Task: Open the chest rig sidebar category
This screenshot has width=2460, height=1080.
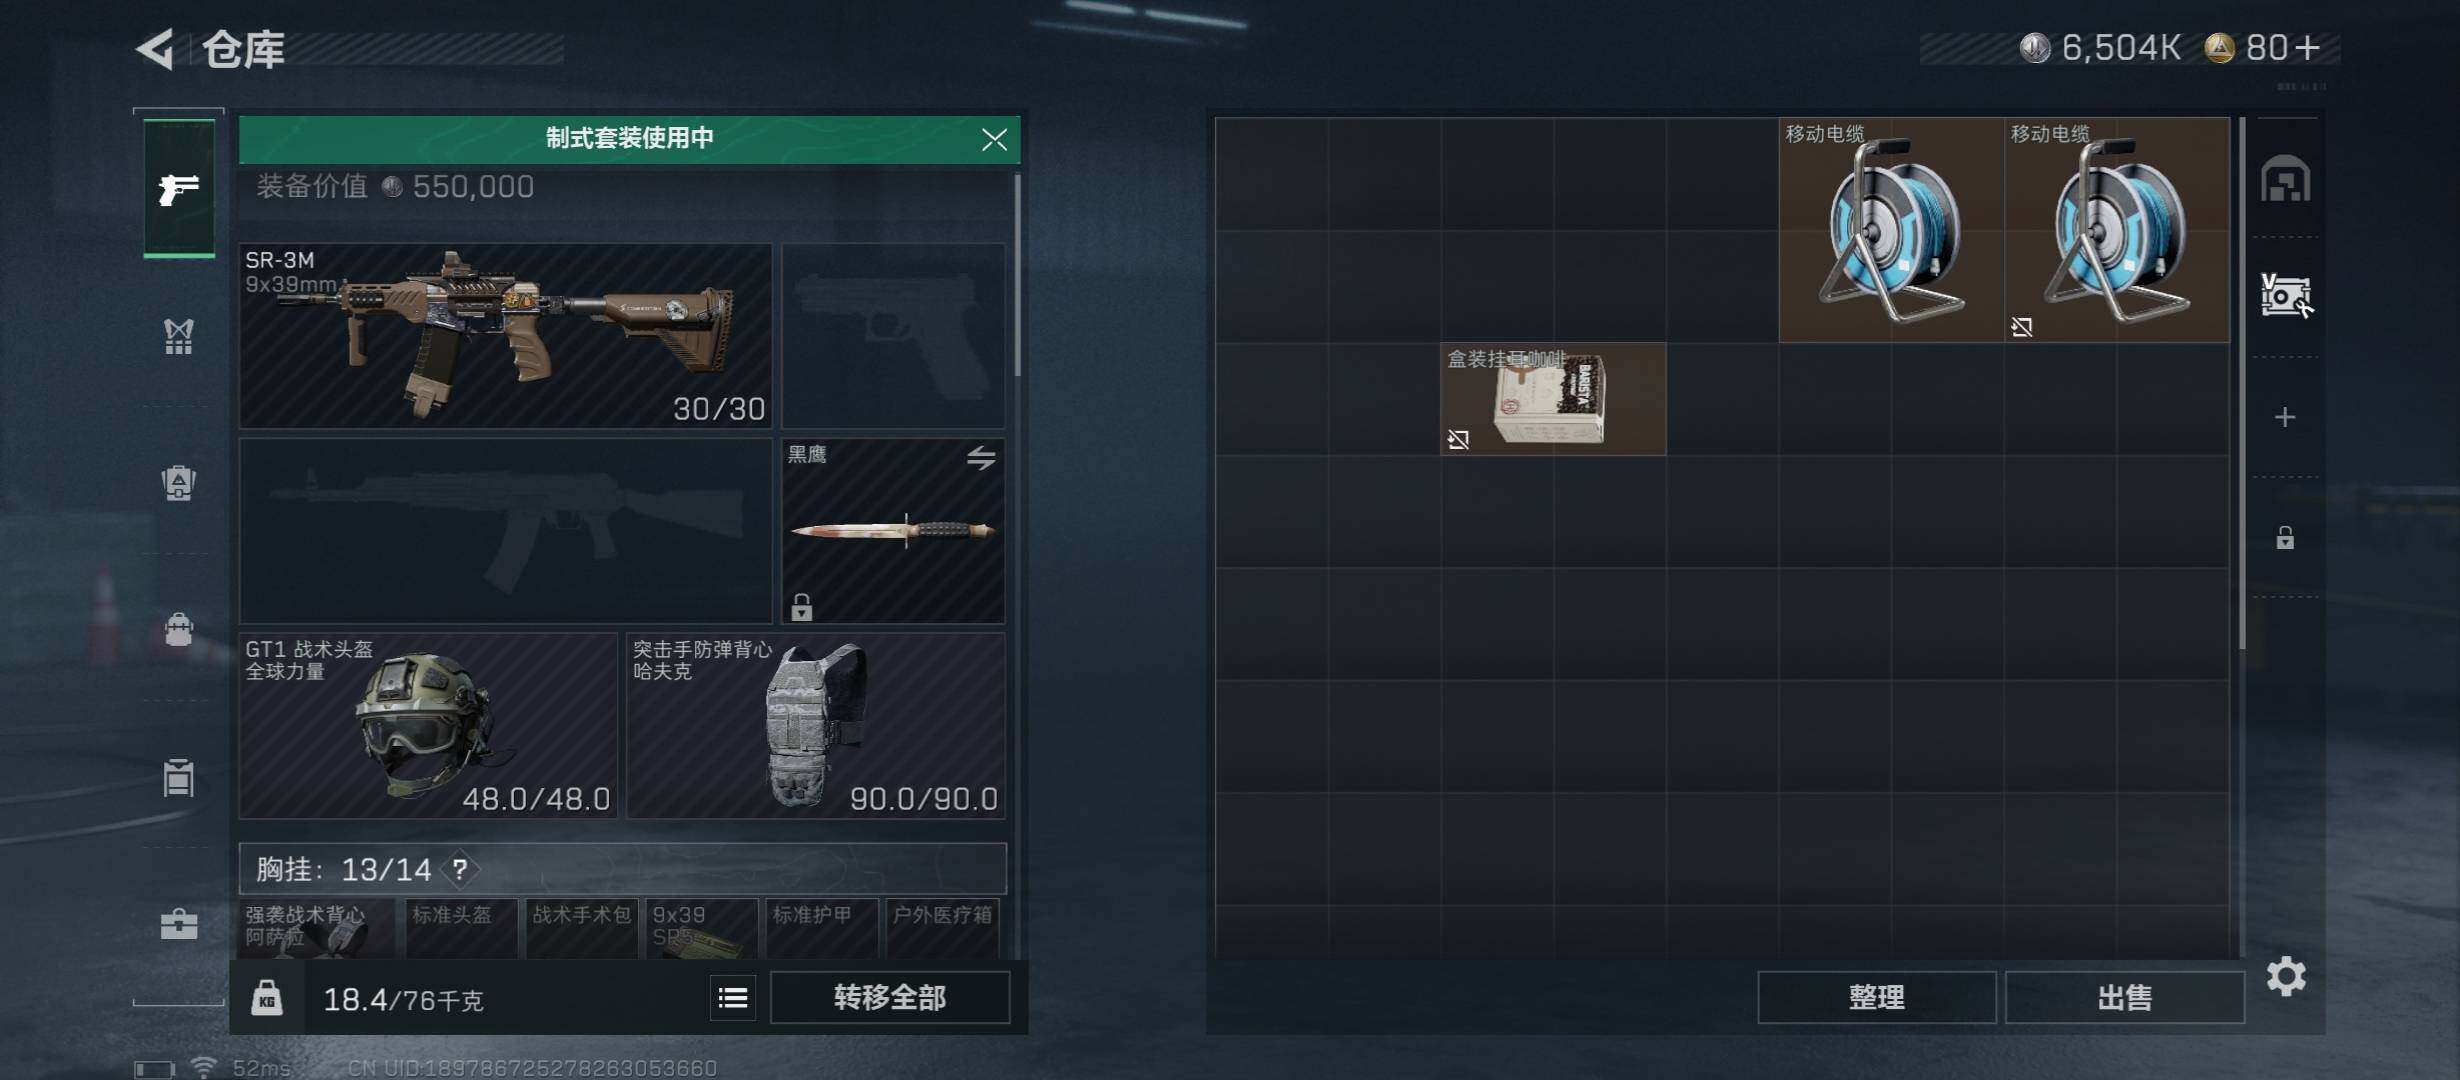Action: 179,336
